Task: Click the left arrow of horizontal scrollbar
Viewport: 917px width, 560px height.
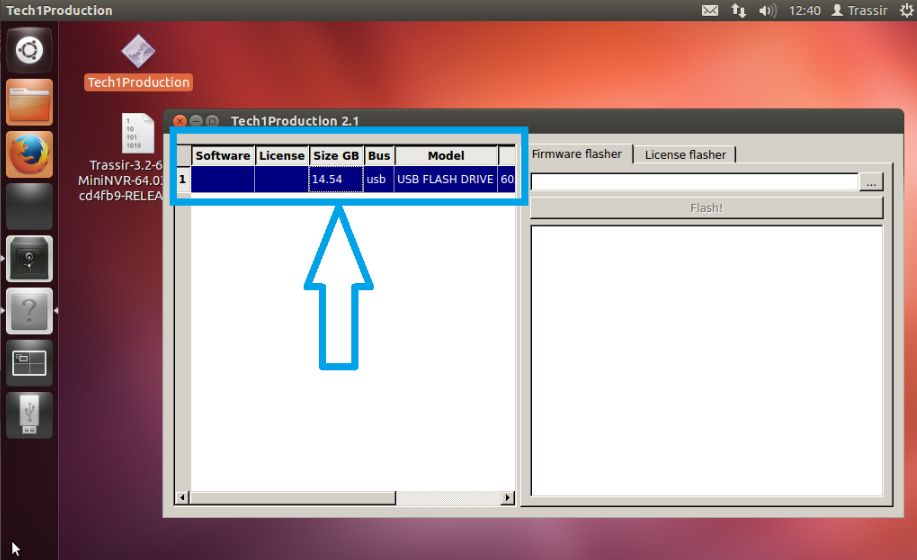Action: click(x=182, y=497)
